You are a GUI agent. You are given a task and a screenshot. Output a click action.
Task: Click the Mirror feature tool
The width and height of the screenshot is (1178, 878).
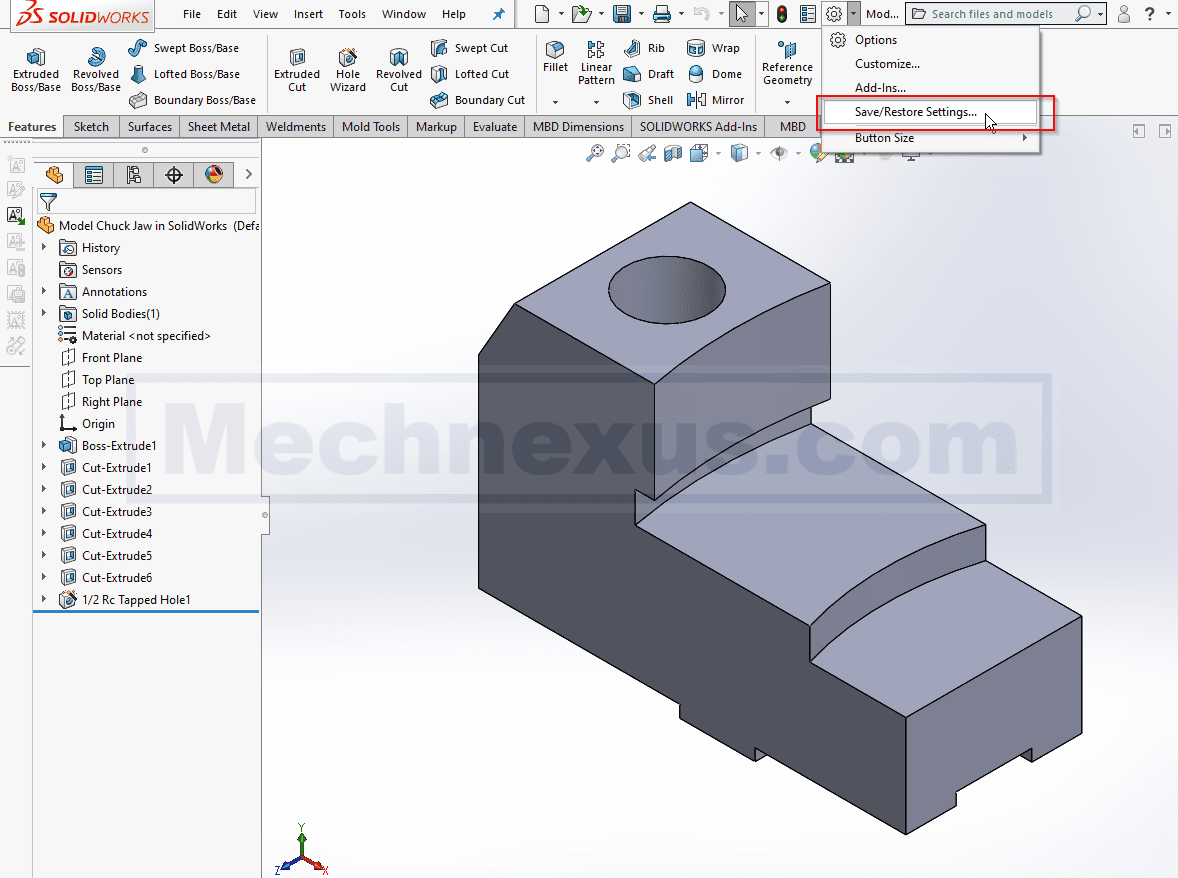tap(716, 100)
